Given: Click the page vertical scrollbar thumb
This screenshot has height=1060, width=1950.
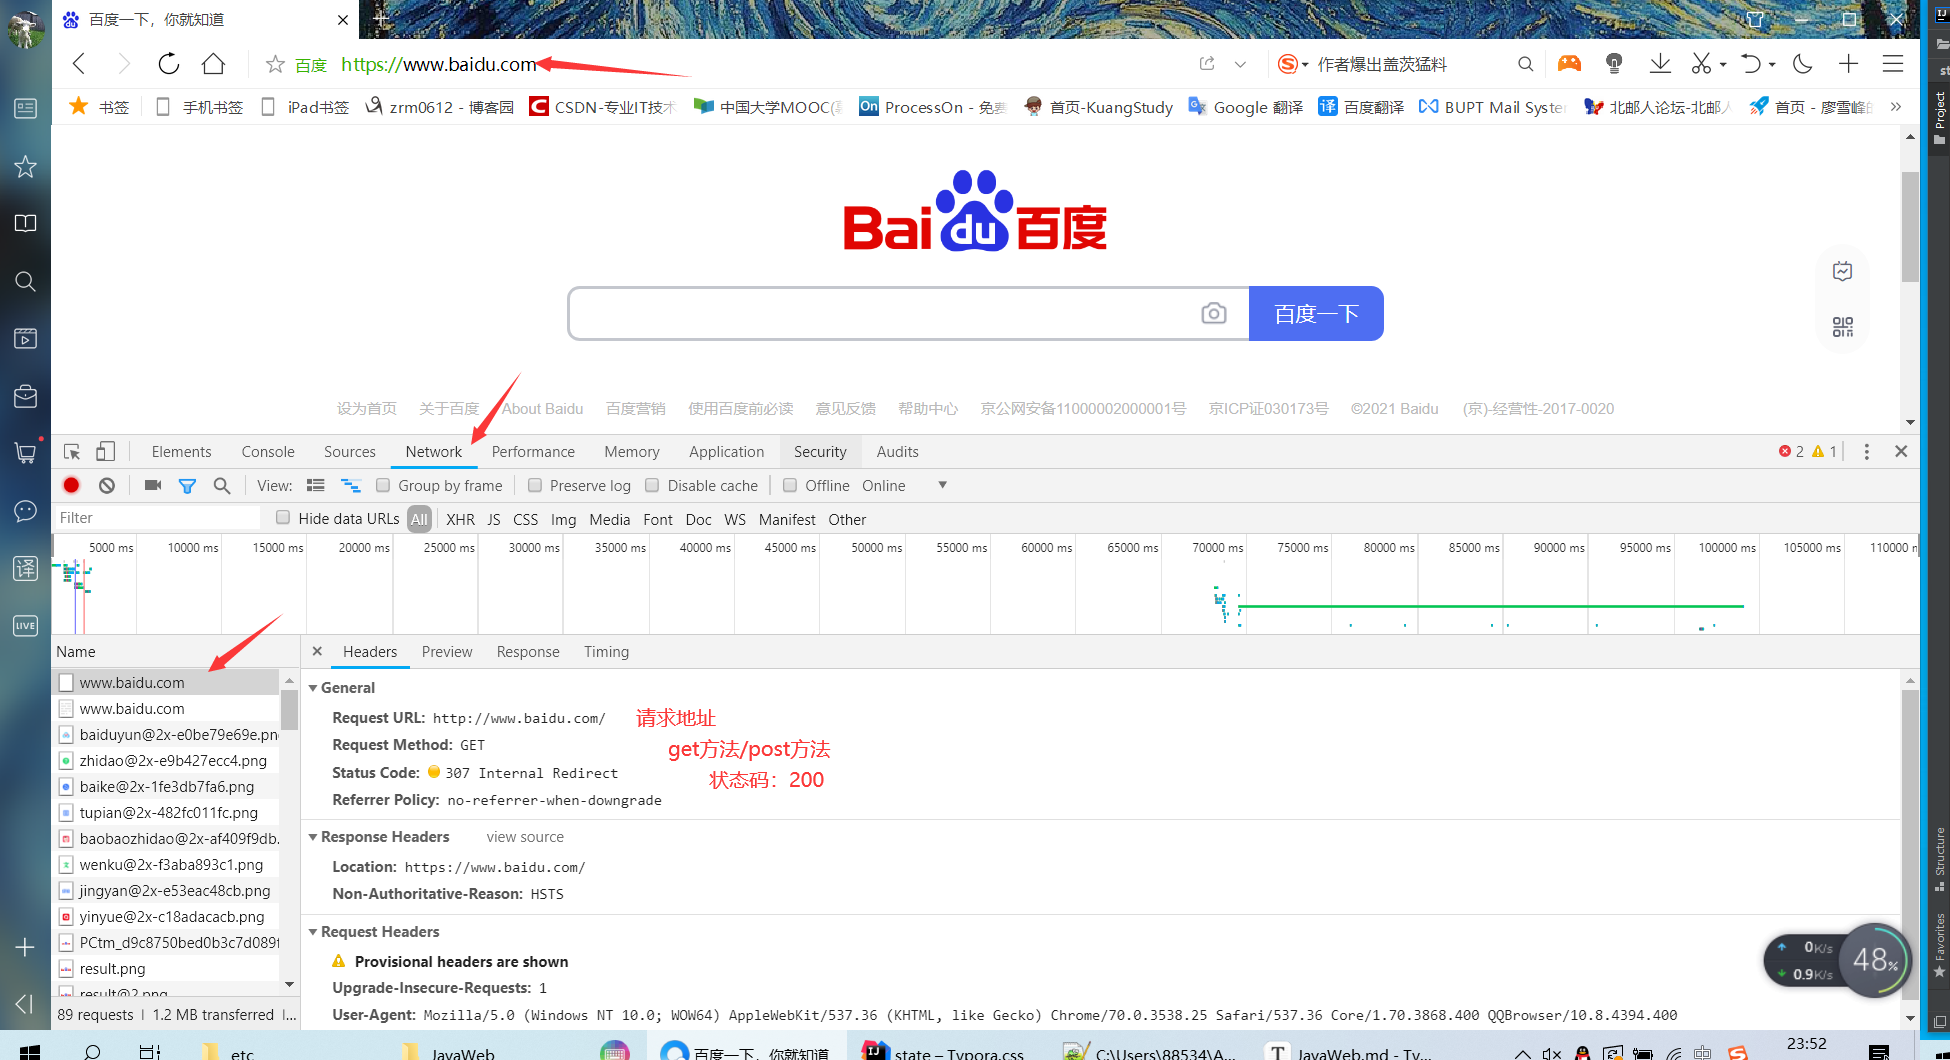Looking at the screenshot, I should (1910, 227).
